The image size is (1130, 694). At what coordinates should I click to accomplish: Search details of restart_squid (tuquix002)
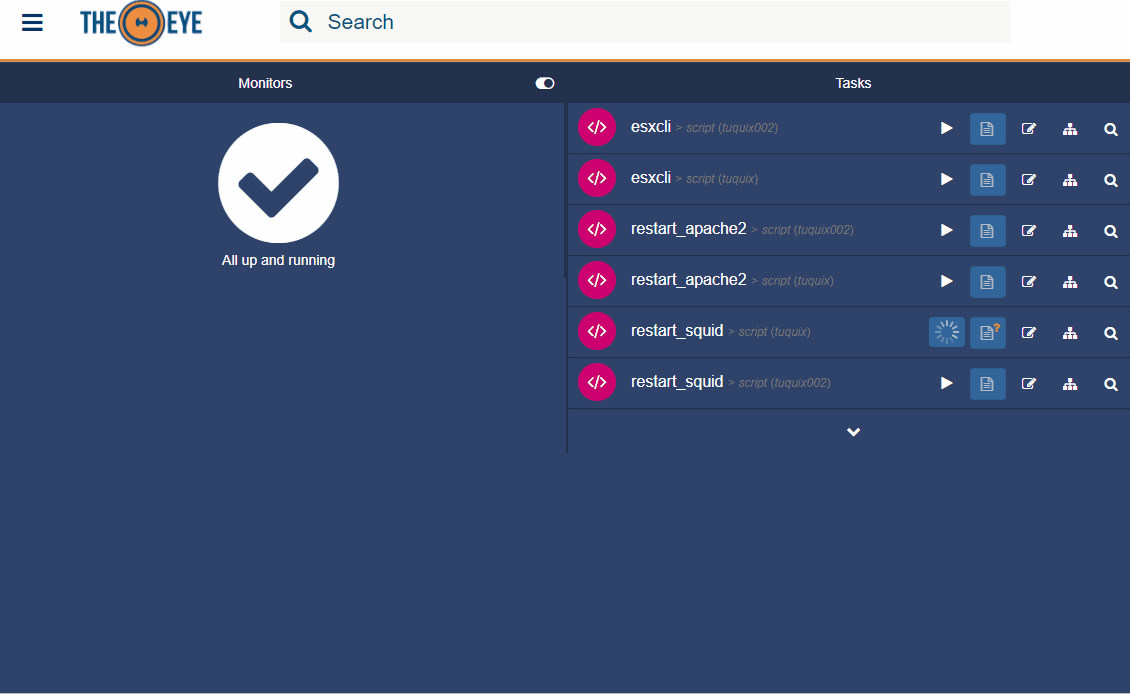click(1111, 383)
